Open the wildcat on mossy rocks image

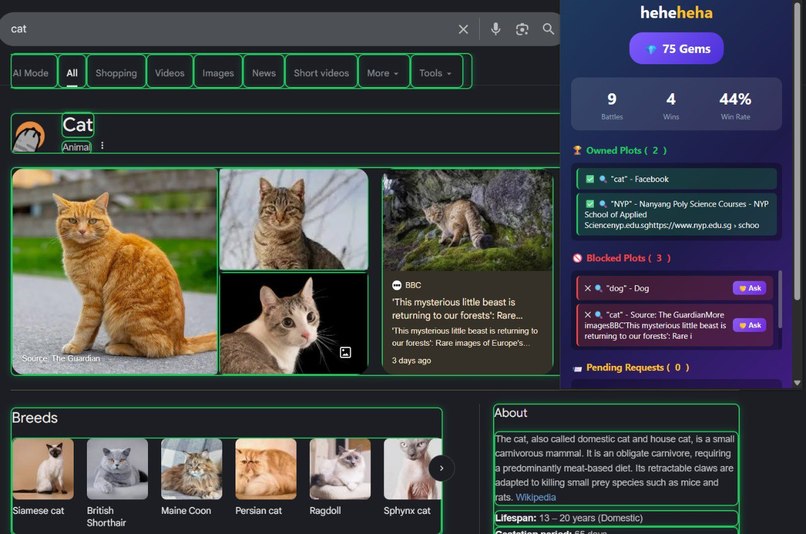tap(467, 221)
